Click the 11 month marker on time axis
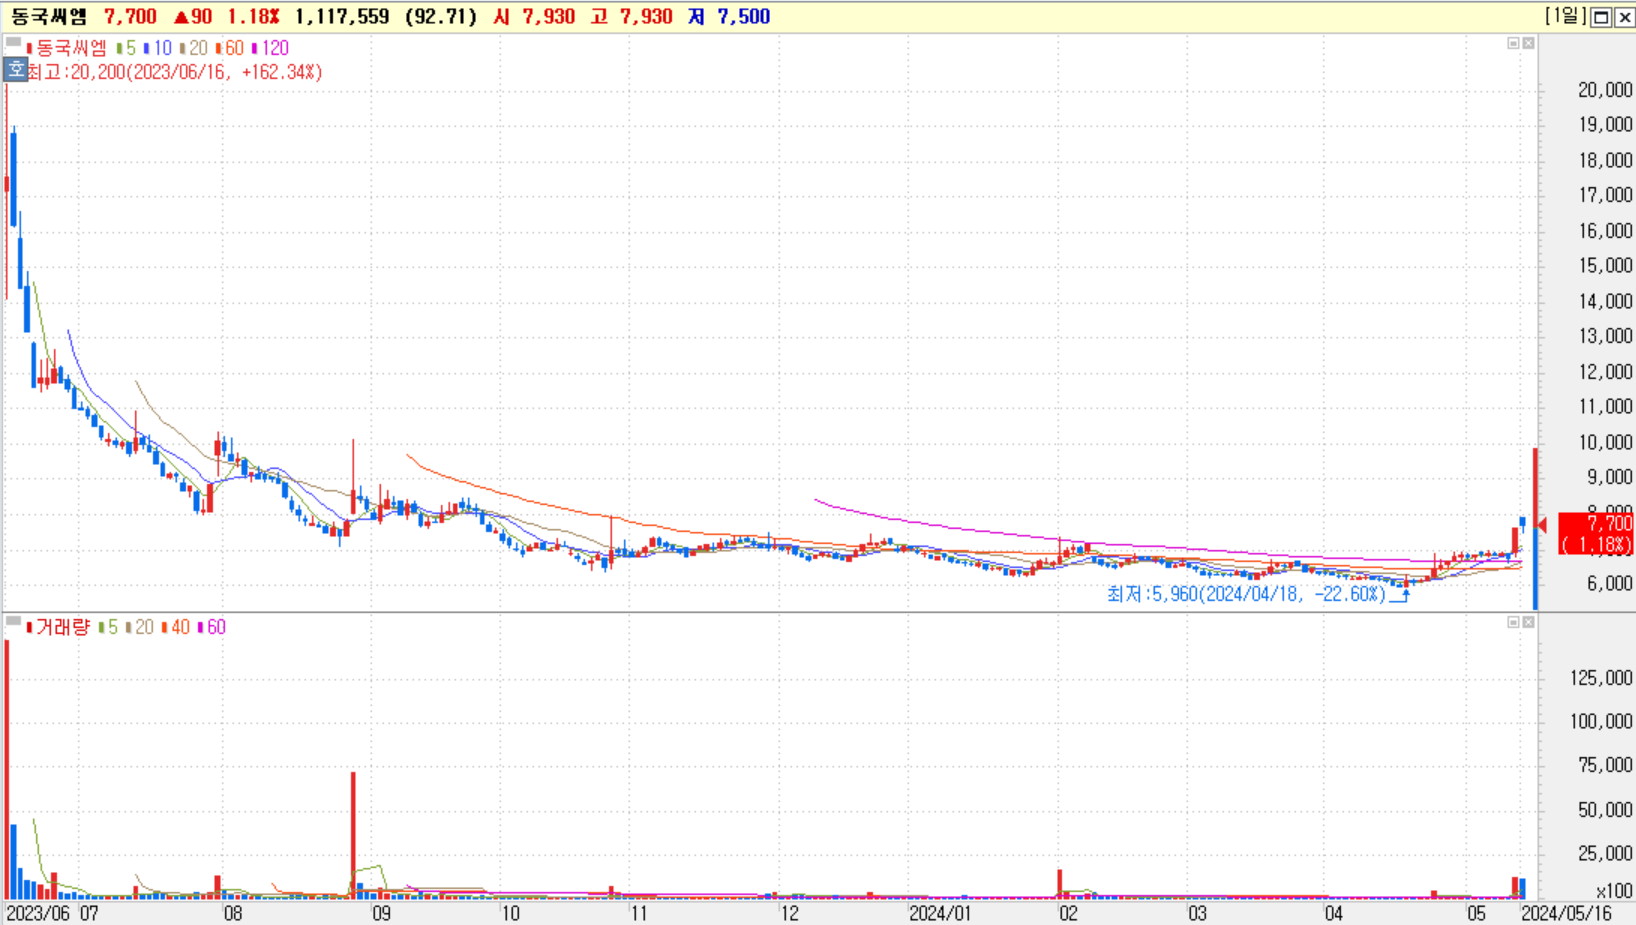Screen dimensions: 1636x925 [639, 913]
